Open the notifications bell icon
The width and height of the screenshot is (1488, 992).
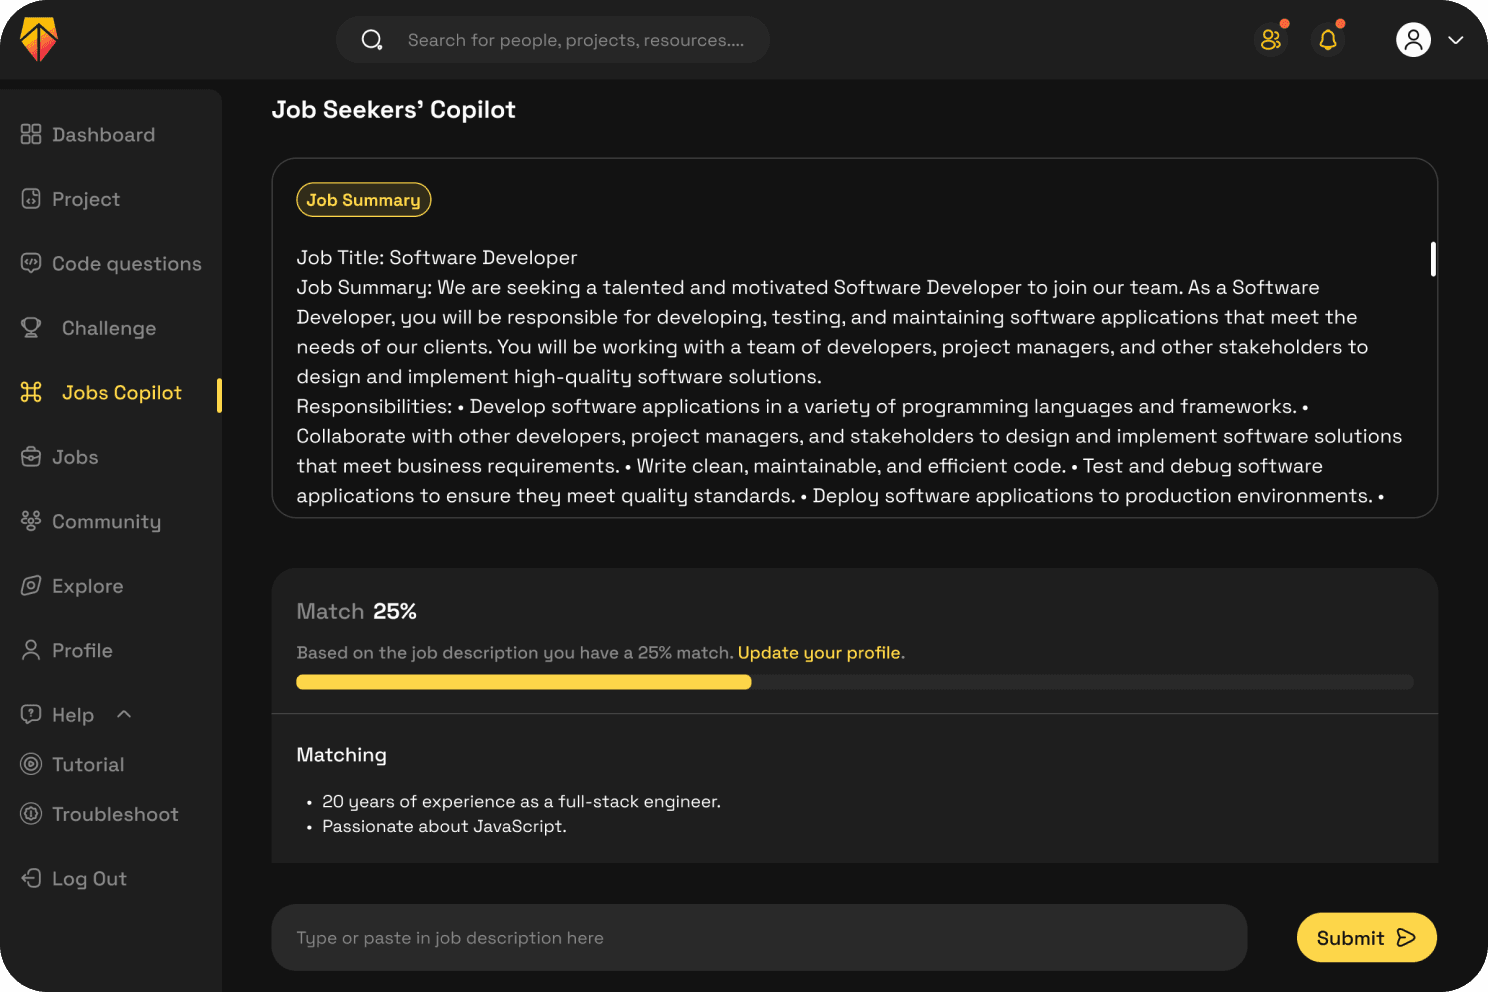click(x=1328, y=40)
